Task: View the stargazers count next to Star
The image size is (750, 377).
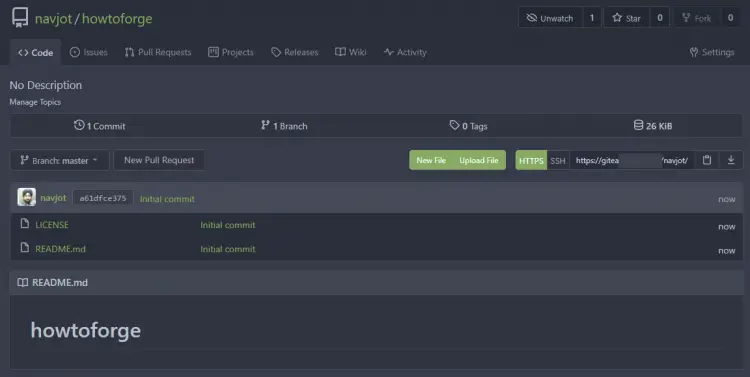Action: point(660,18)
